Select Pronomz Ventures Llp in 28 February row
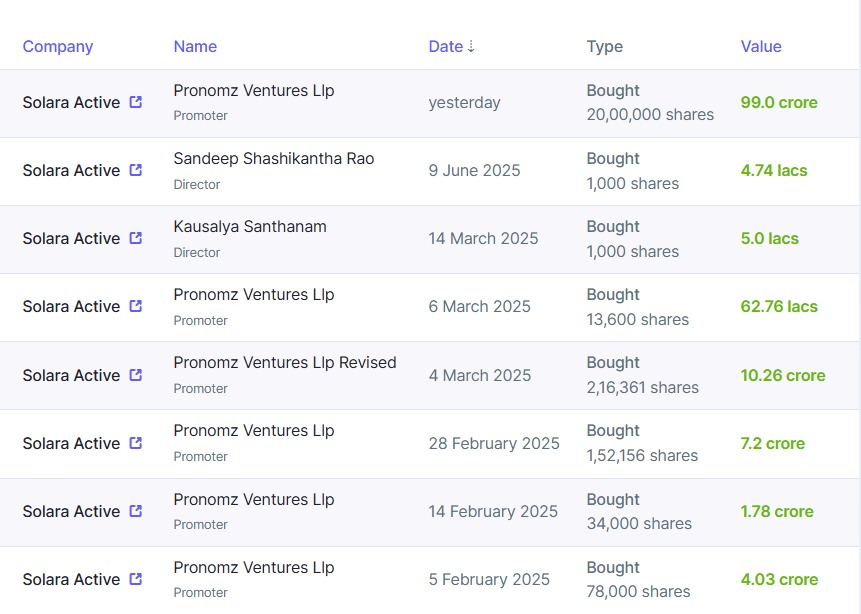The height and width of the screenshot is (614, 861). point(254,431)
